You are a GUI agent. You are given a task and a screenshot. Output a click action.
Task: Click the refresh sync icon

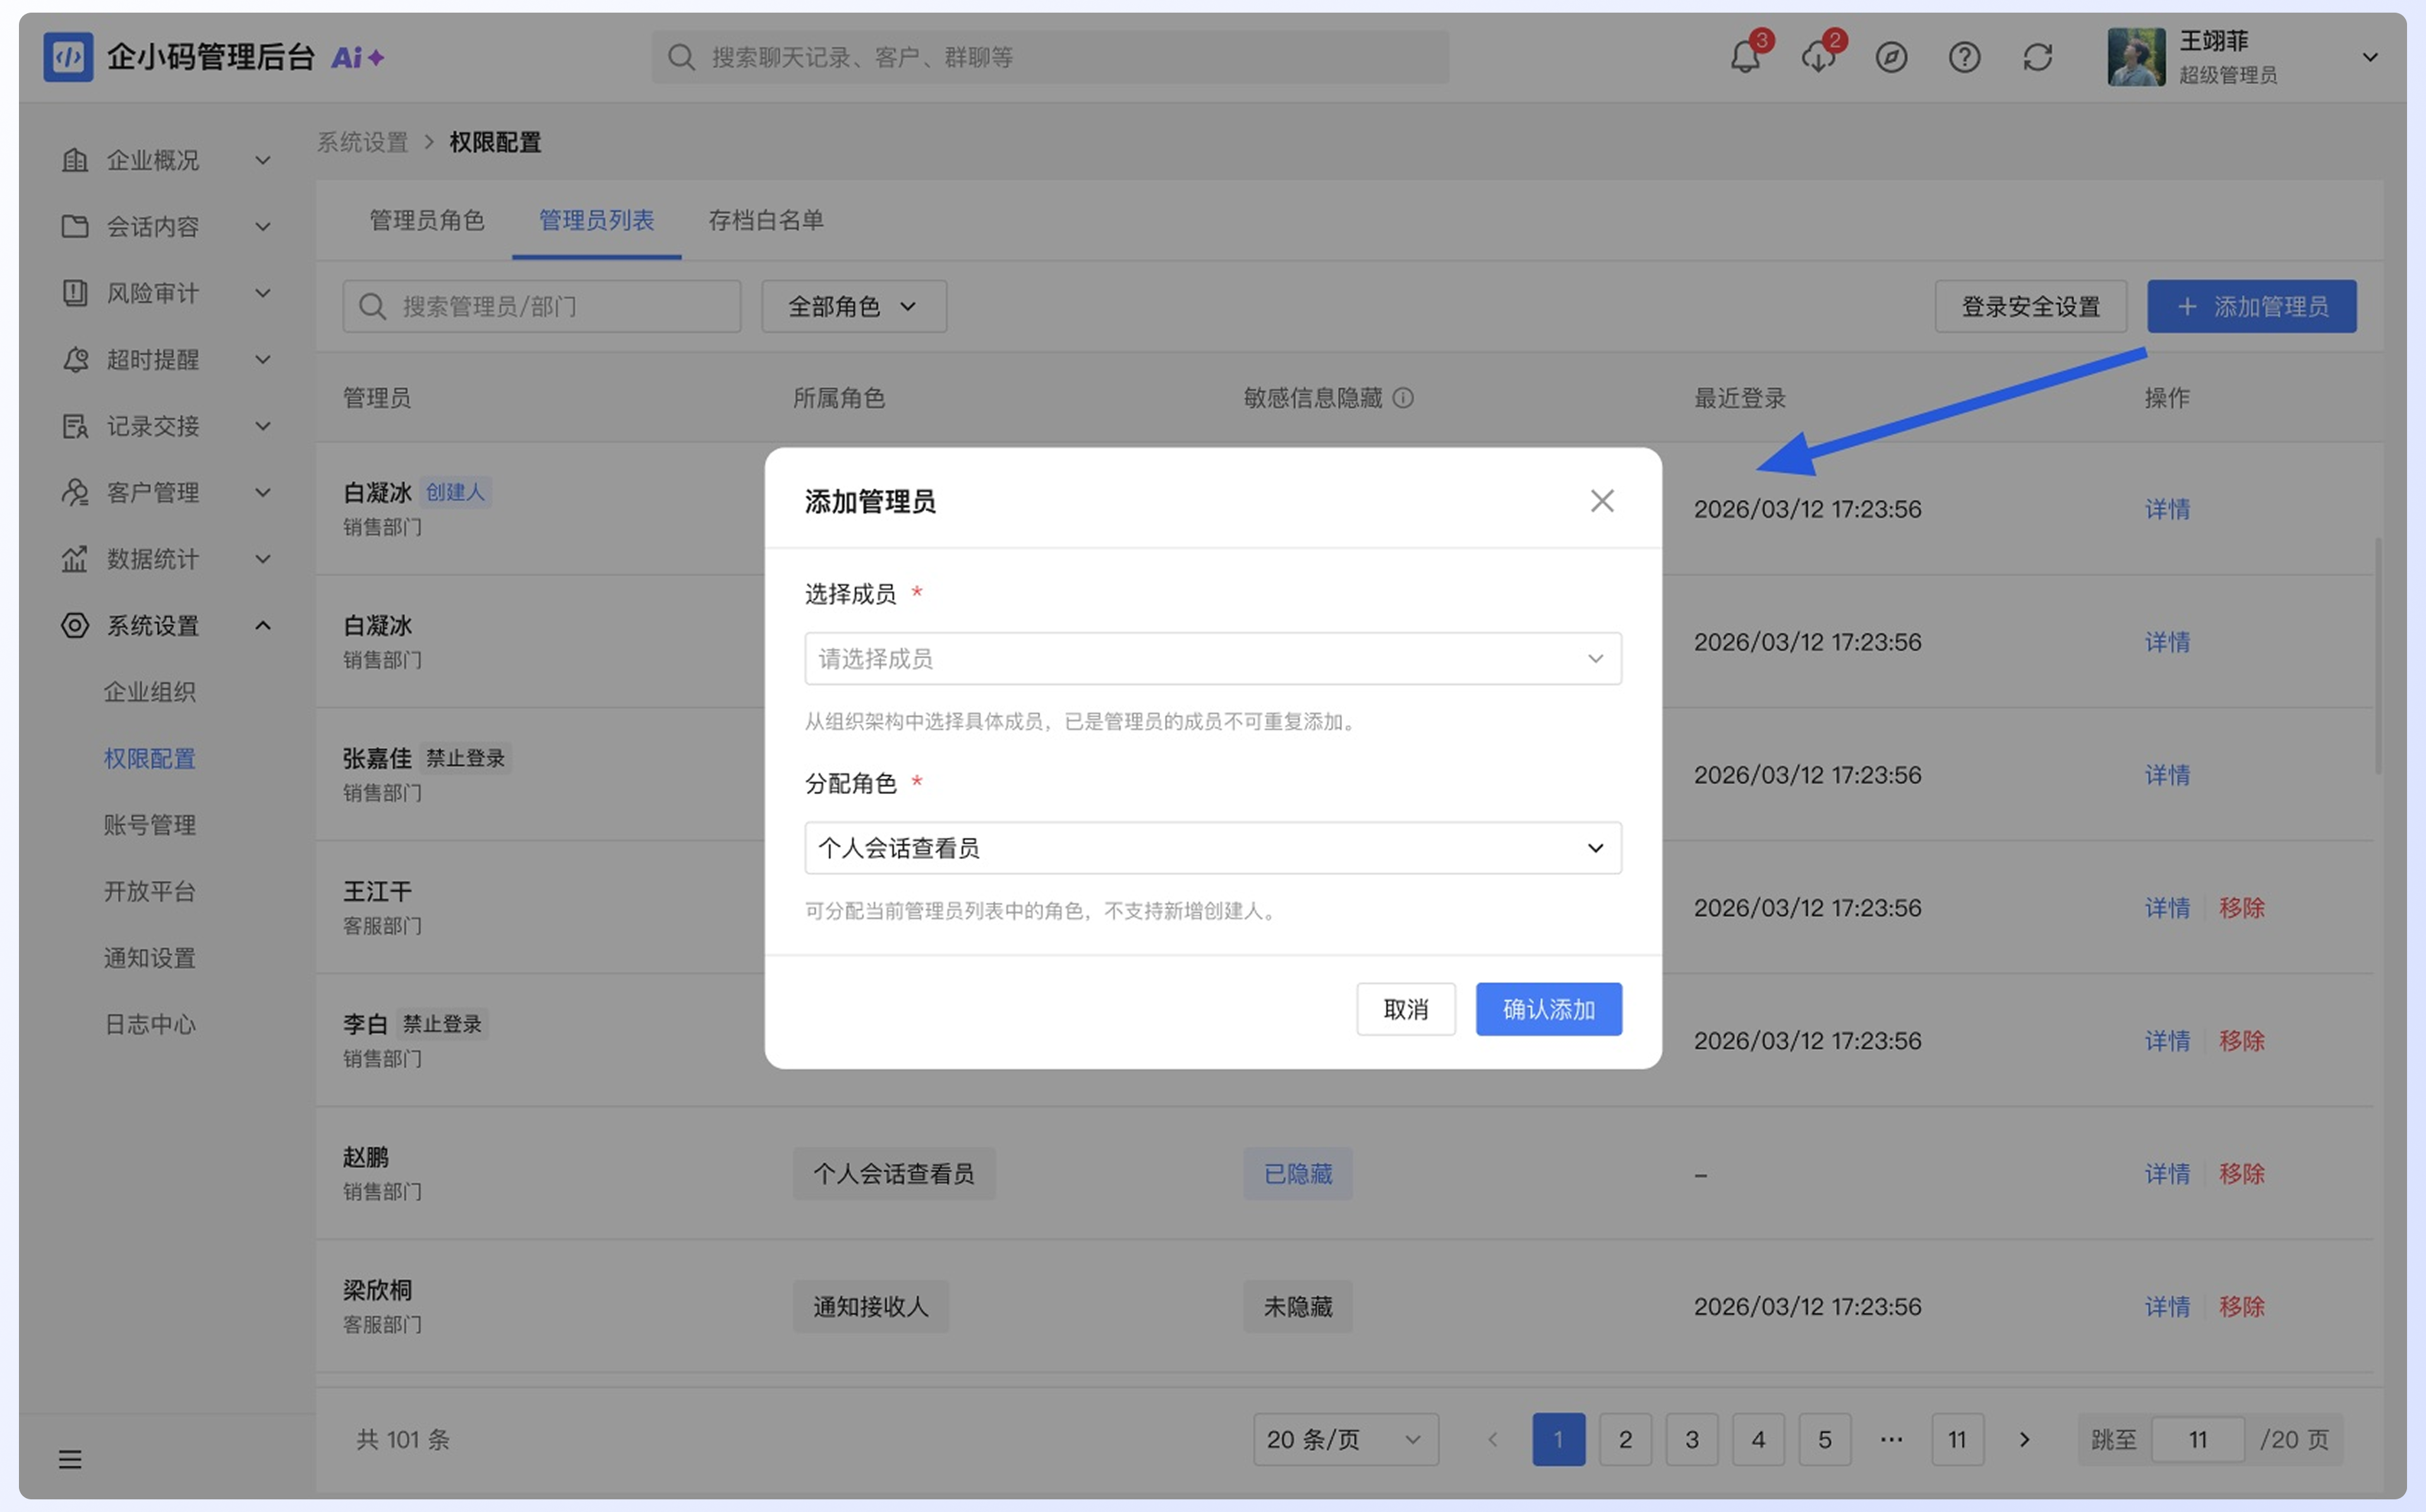(x=2037, y=57)
